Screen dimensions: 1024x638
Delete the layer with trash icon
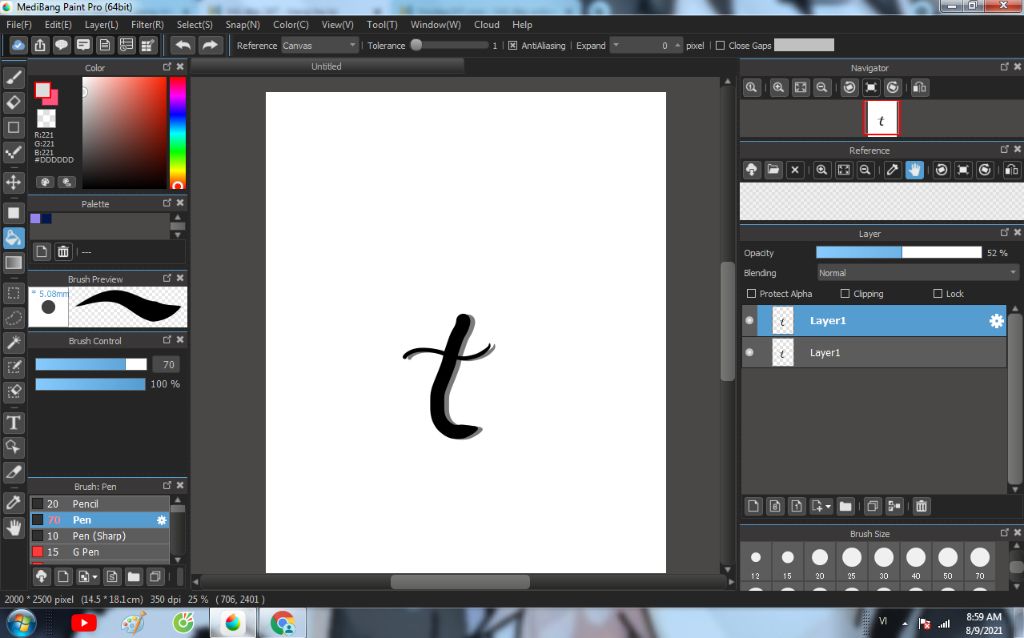point(921,506)
